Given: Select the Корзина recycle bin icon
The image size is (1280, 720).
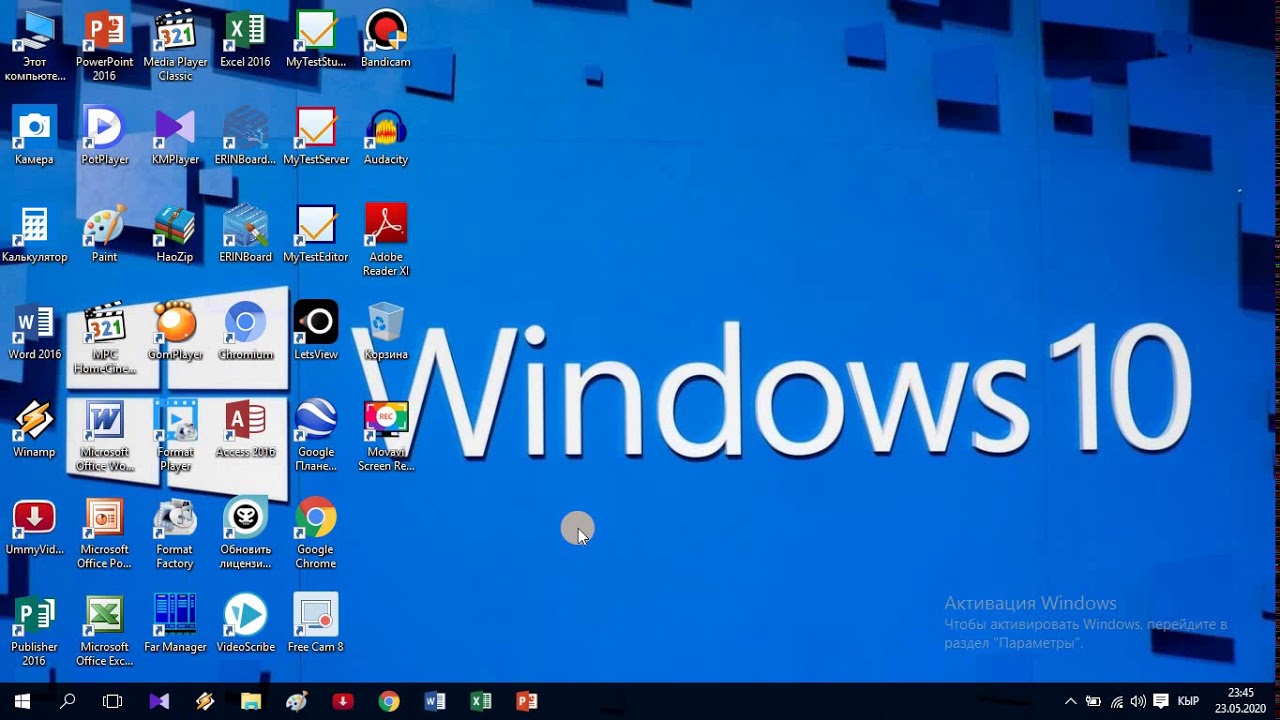Looking at the screenshot, I should pos(386,332).
